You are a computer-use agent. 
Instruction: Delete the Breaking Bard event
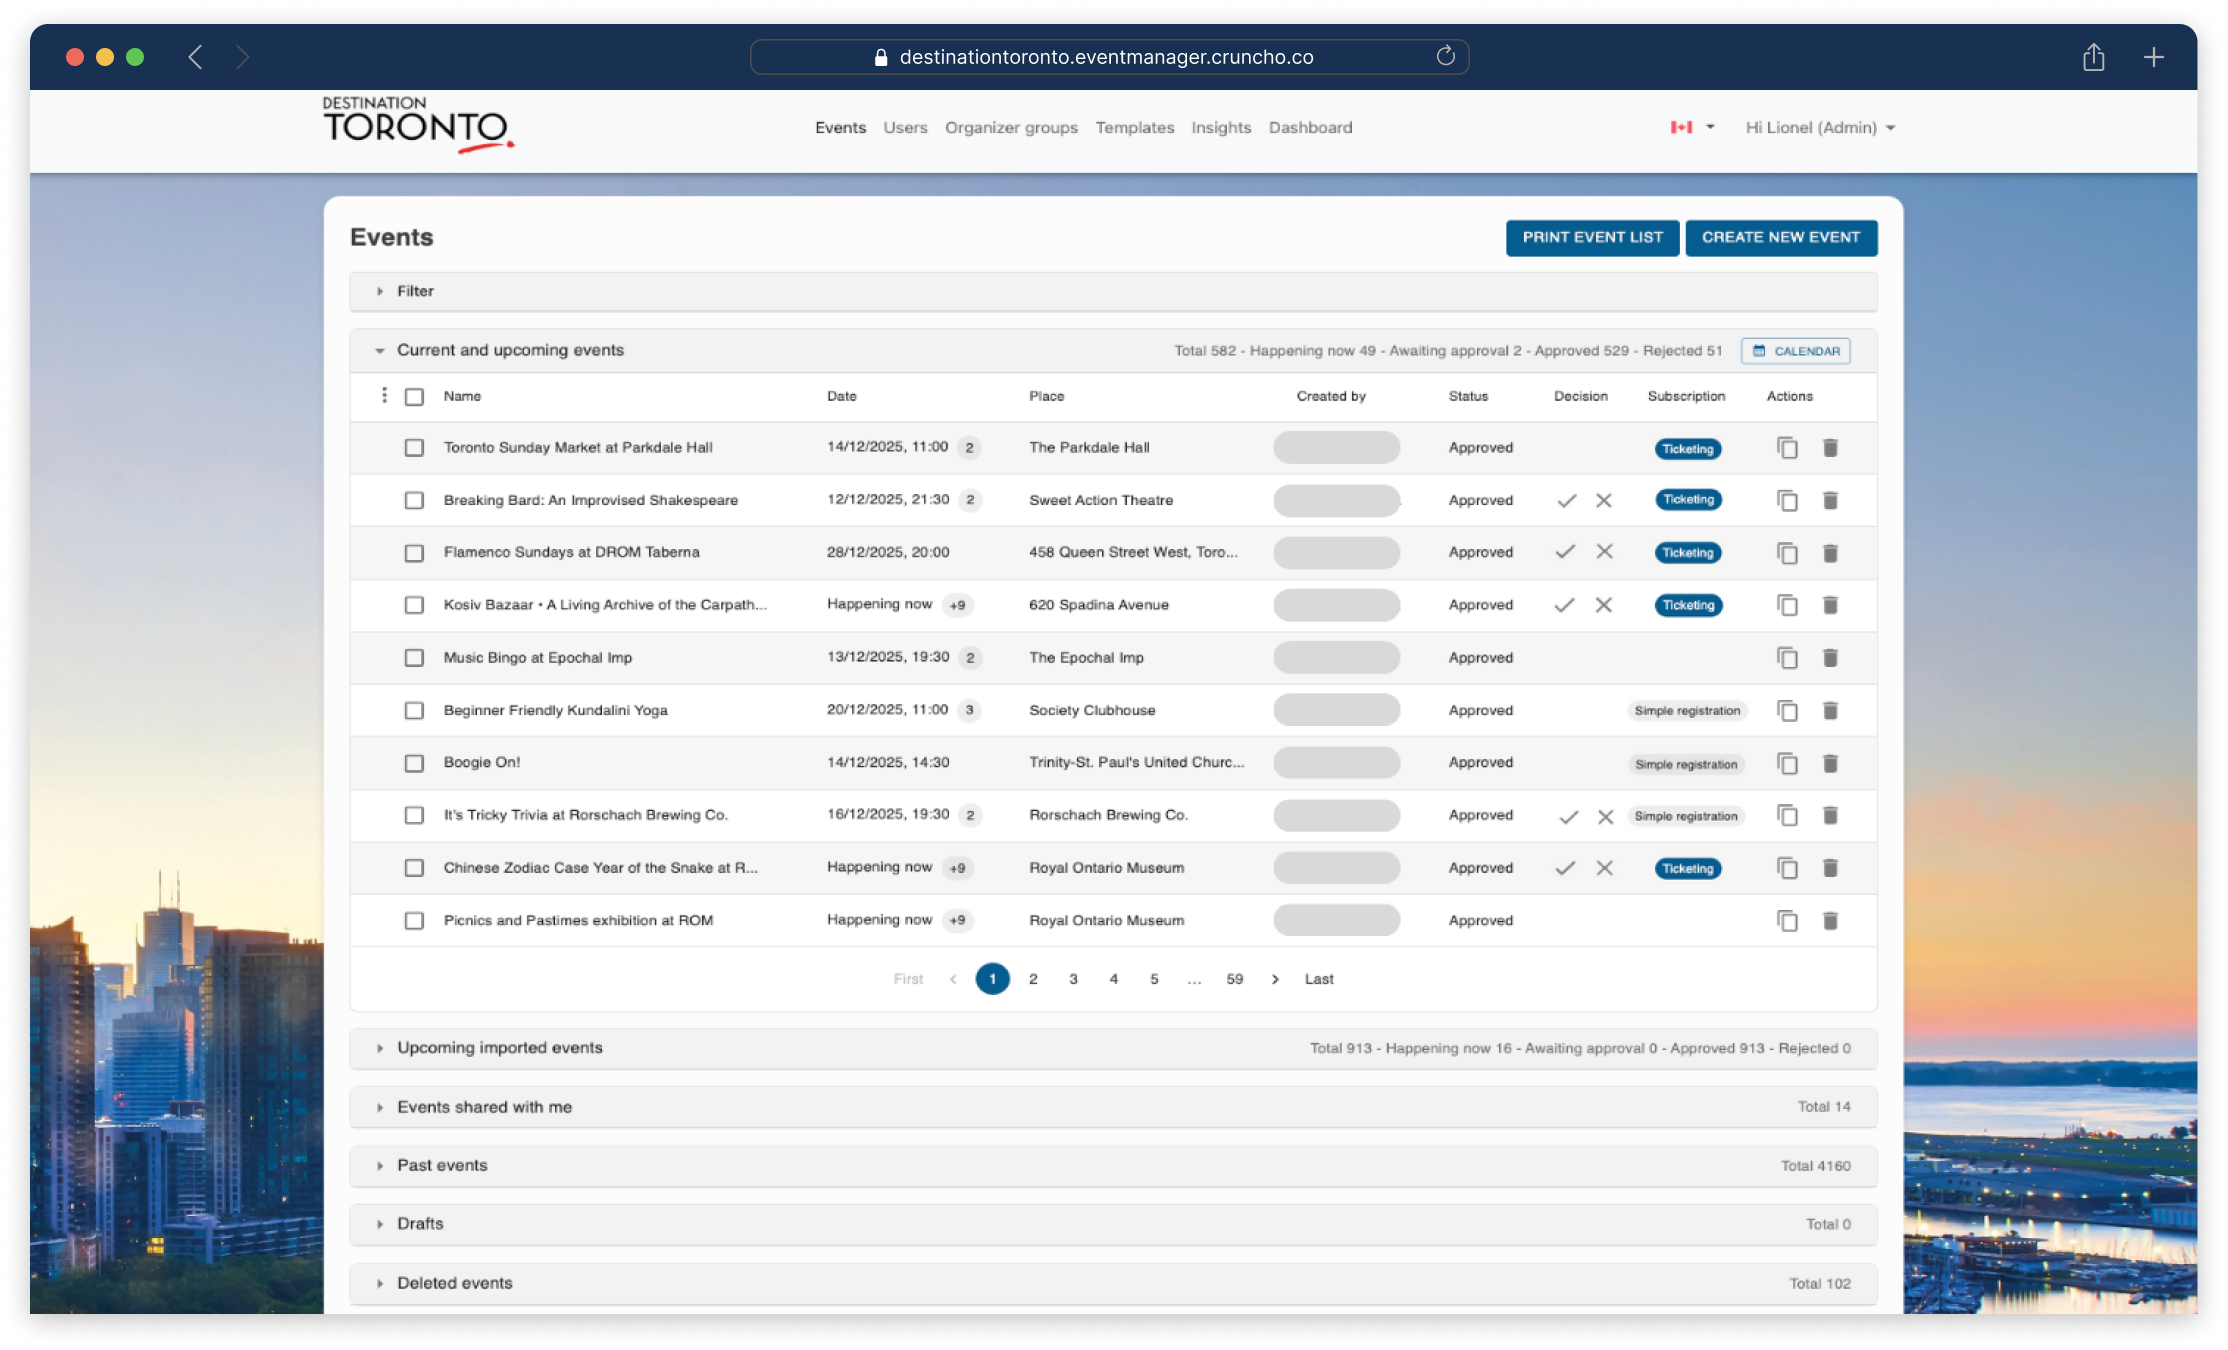pyautogui.click(x=1830, y=500)
